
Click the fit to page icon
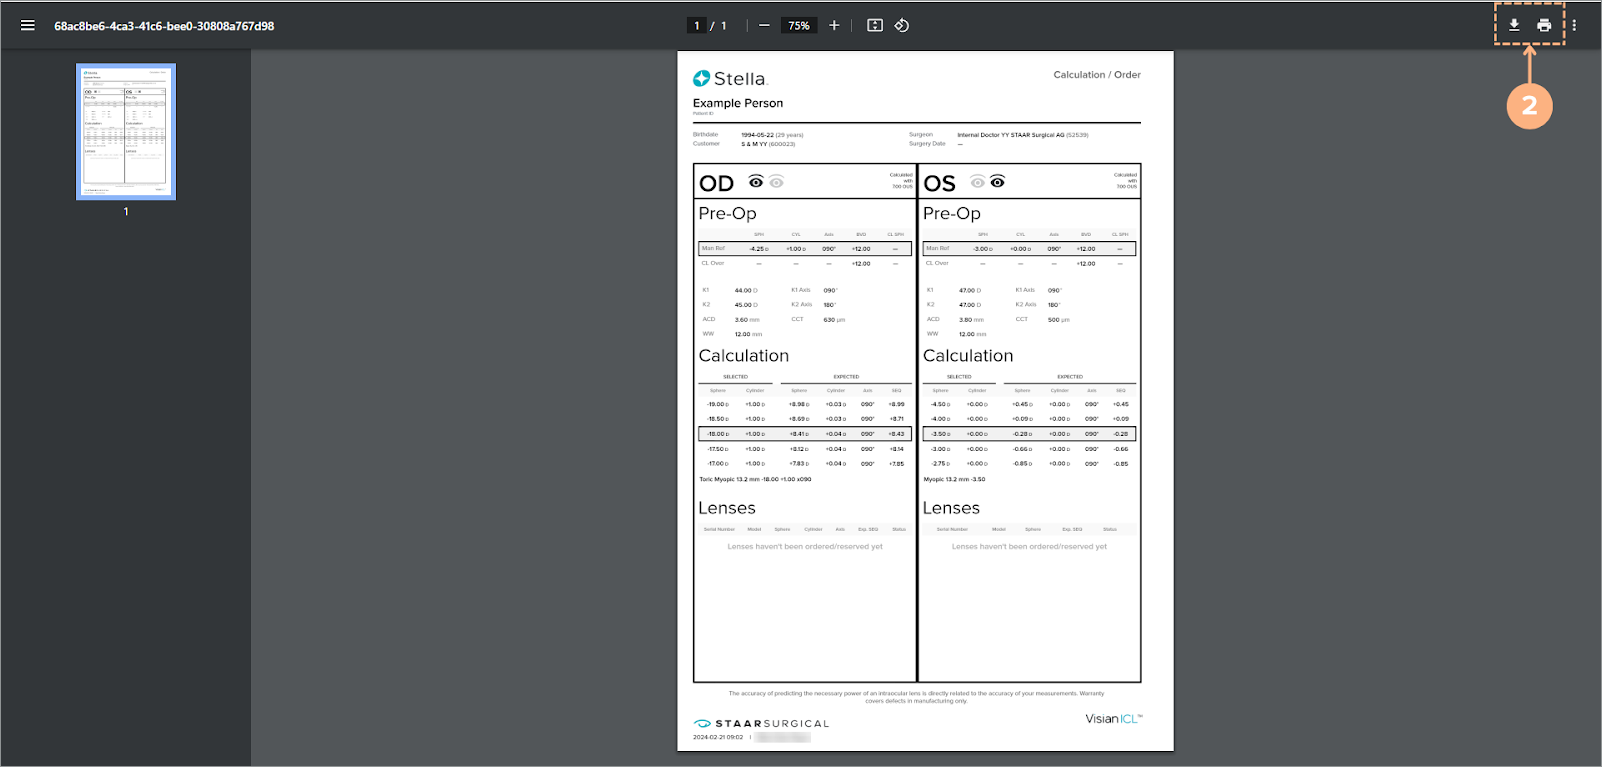coord(875,26)
